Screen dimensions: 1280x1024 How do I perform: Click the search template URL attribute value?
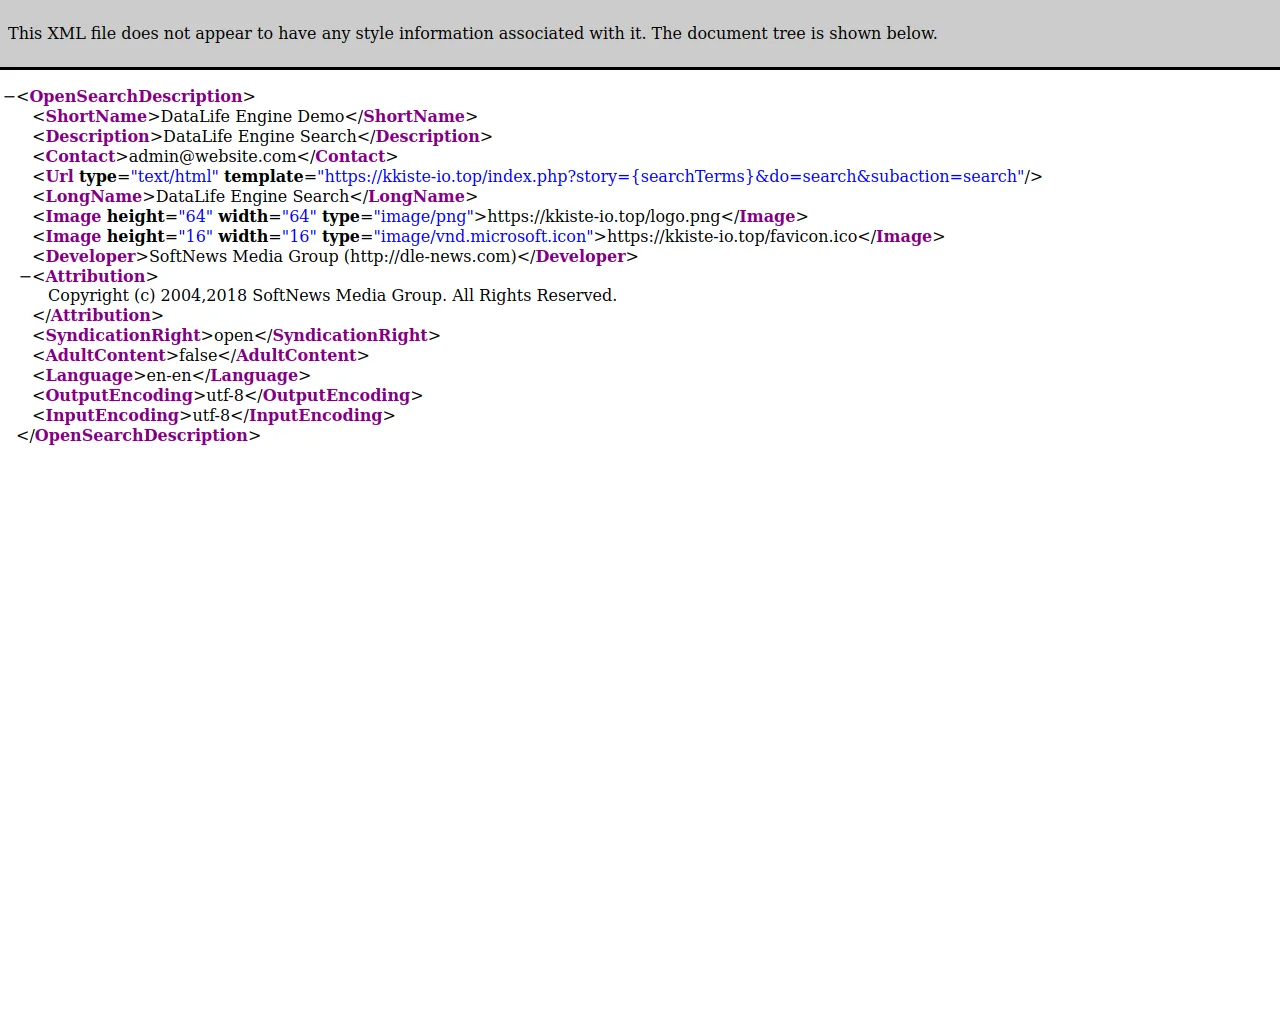point(670,177)
